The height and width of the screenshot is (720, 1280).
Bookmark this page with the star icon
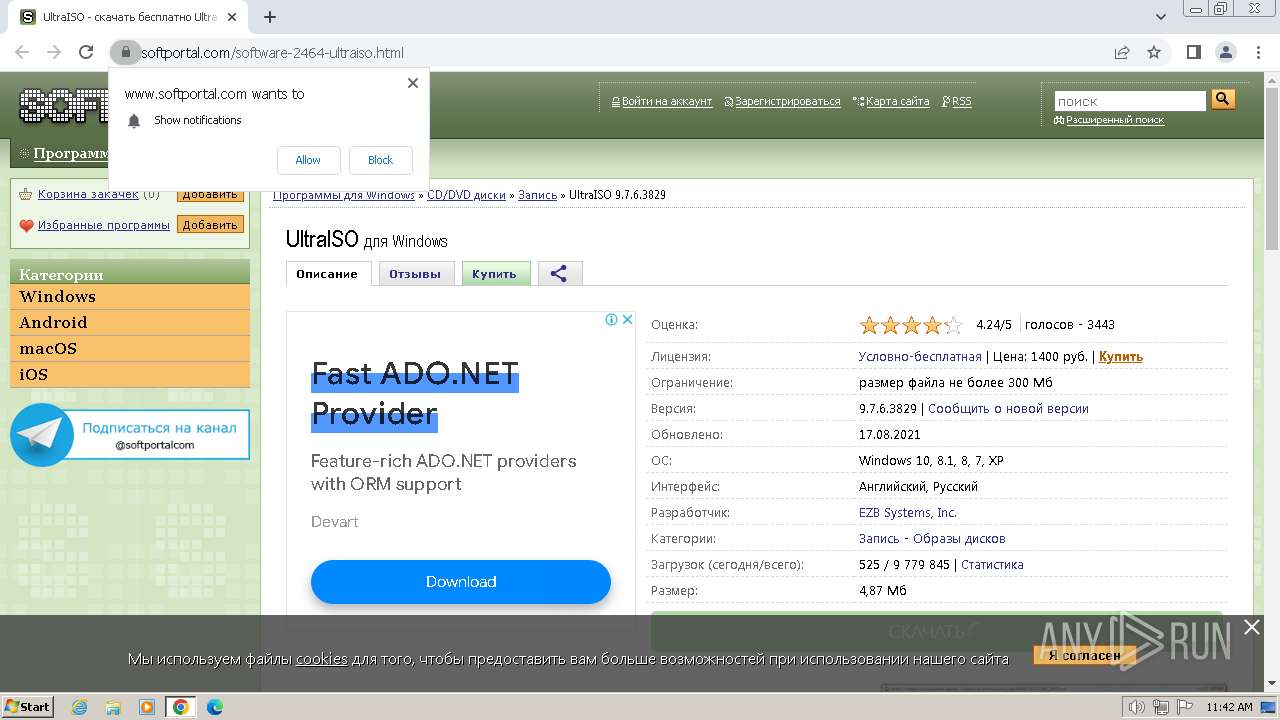click(x=1154, y=52)
